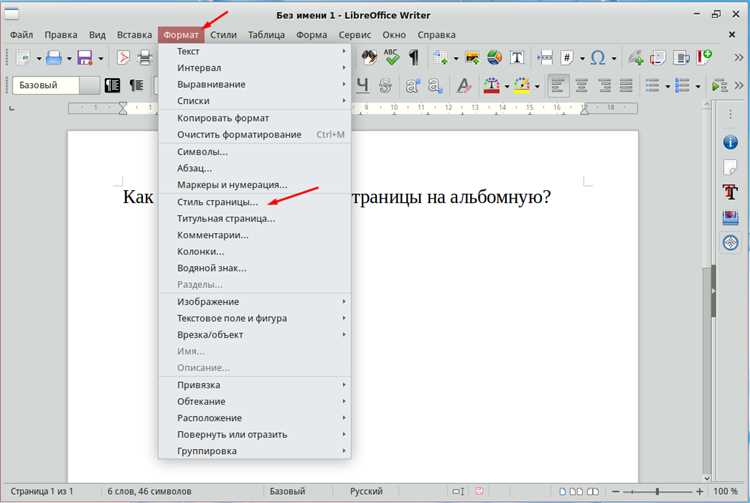This screenshot has height=503, width=750.
Task: Click the Русский language status field
Action: (366, 491)
